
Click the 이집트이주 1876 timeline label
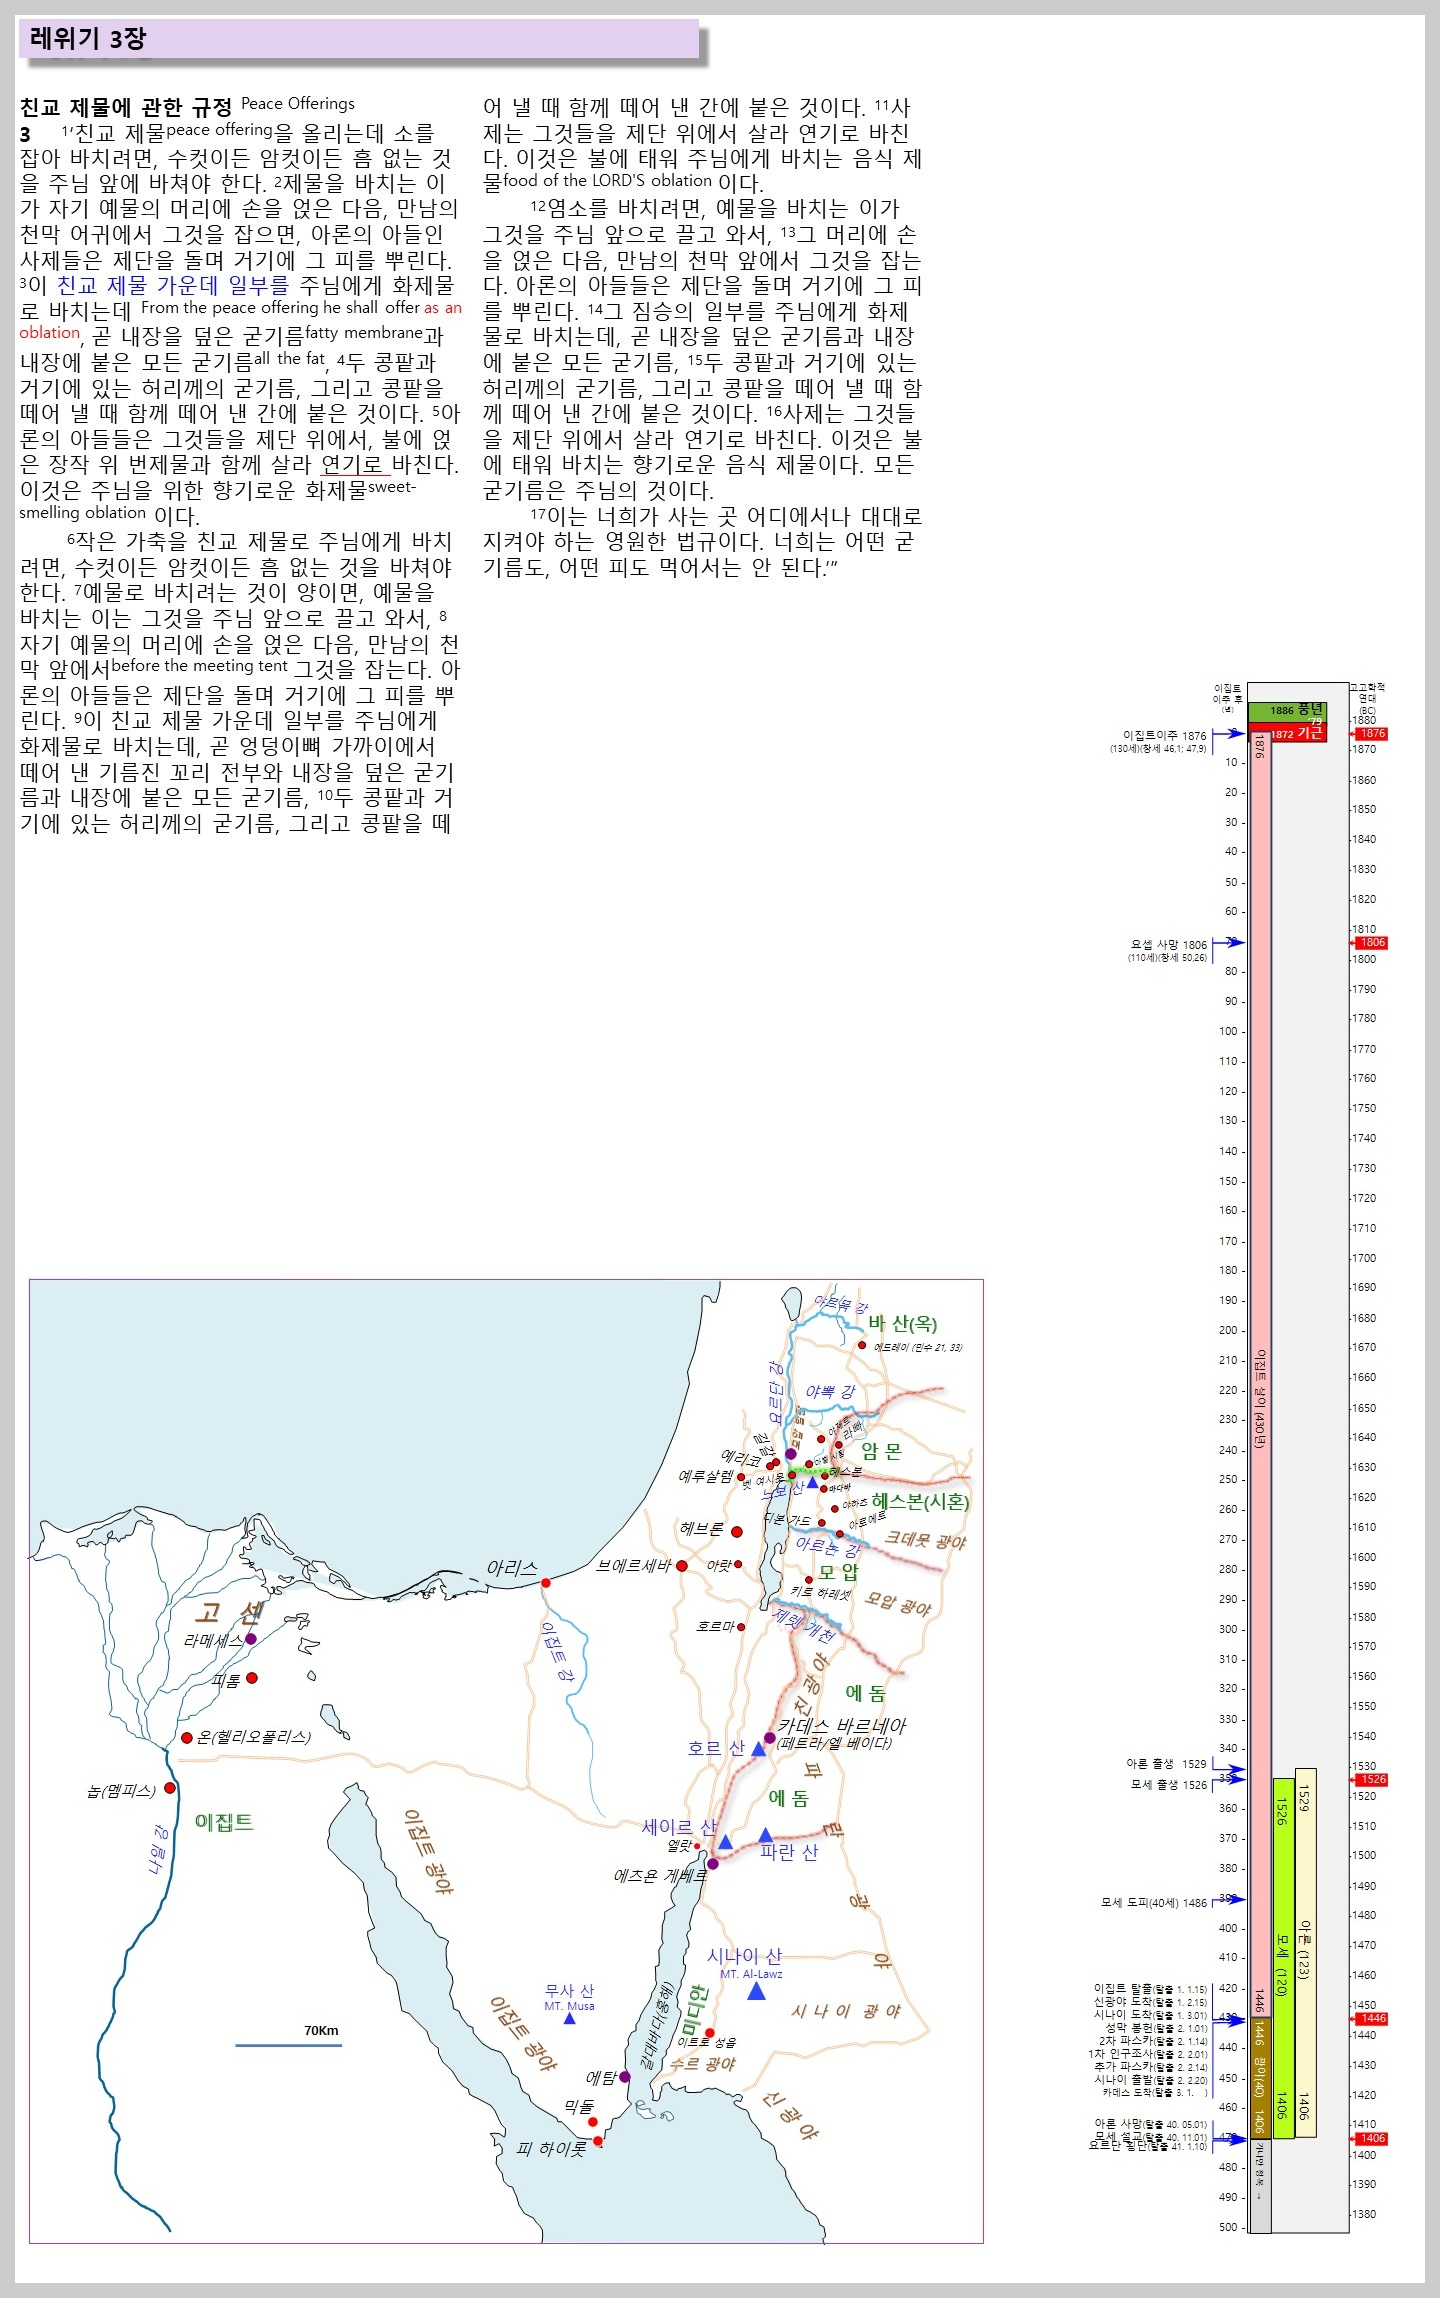1165,736
